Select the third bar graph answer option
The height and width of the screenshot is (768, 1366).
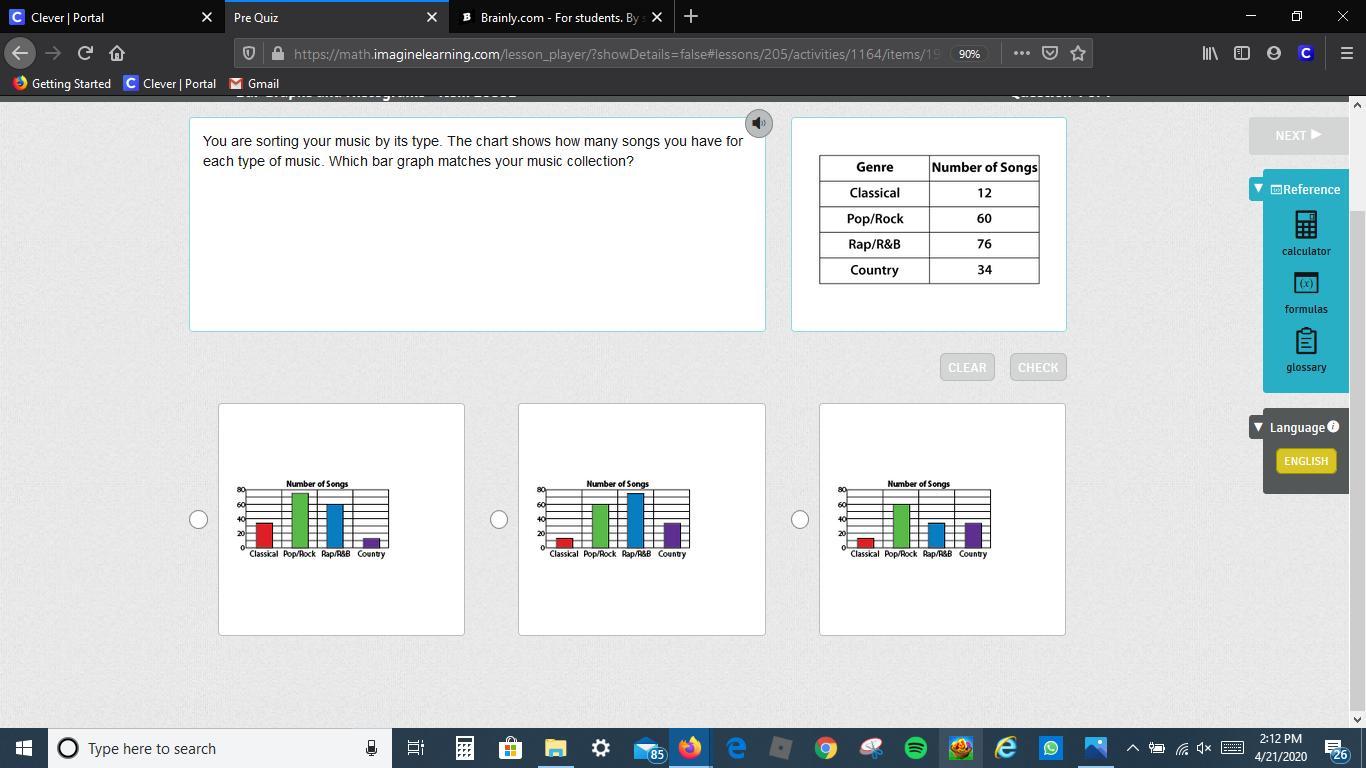pos(800,519)
